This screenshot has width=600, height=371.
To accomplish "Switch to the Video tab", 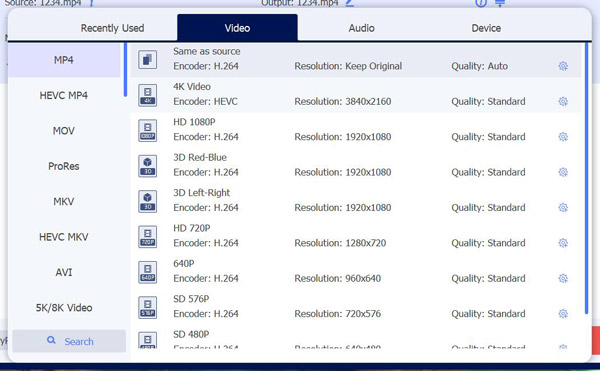I will [237, 28].
